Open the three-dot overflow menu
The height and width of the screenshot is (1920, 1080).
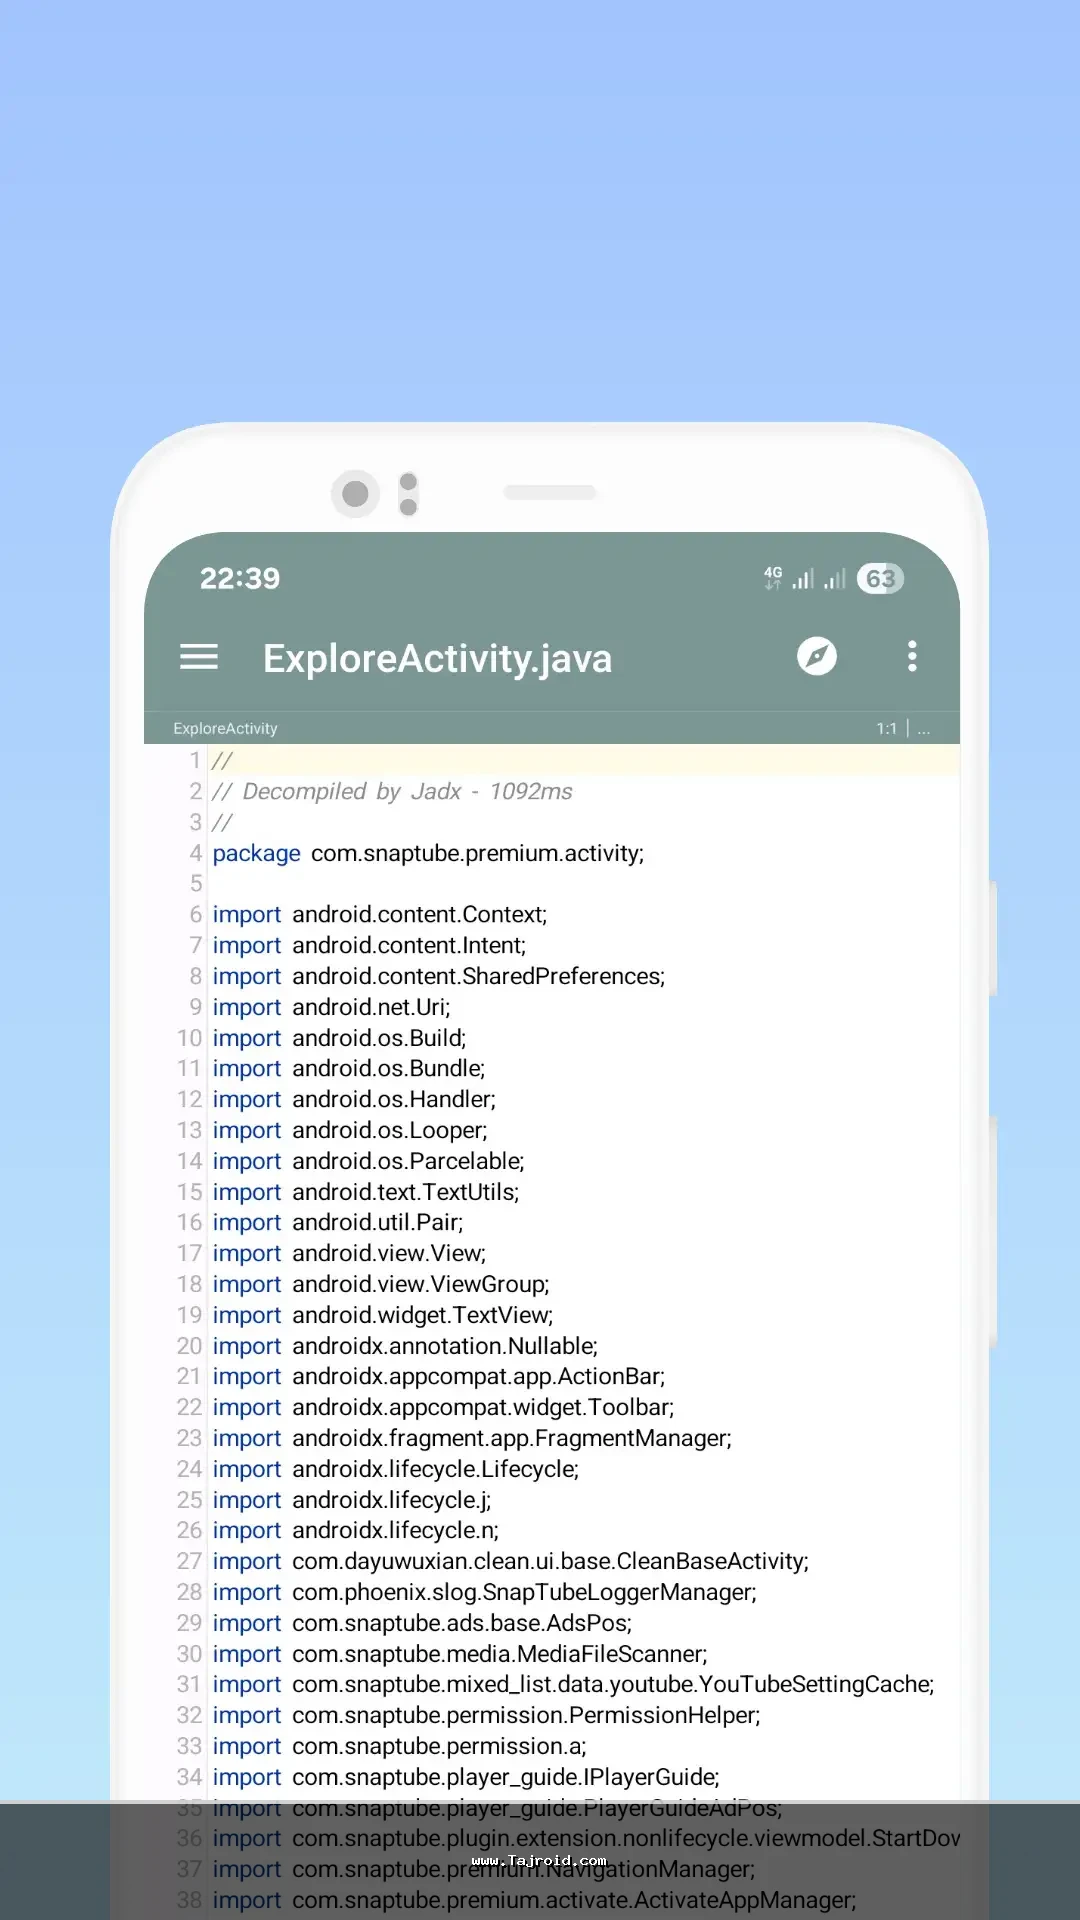(x=911, y=657)
